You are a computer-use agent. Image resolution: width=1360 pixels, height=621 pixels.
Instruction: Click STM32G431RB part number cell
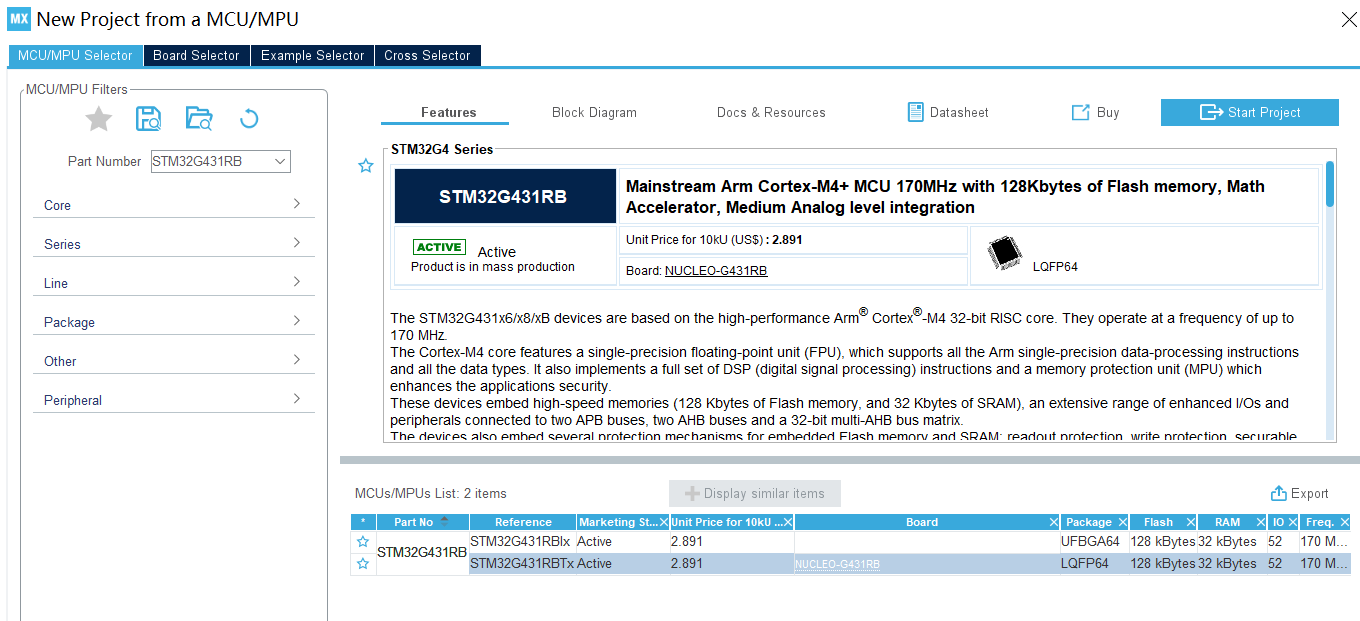point(422,552)
